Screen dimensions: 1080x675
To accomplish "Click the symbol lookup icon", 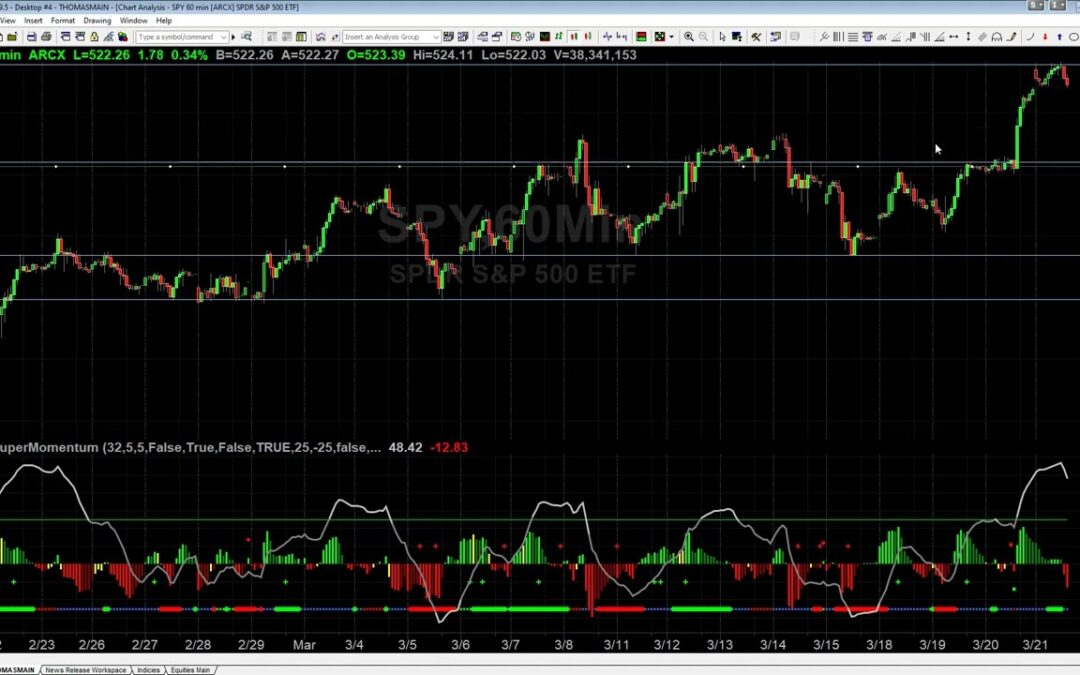I will tap(246, 37).
